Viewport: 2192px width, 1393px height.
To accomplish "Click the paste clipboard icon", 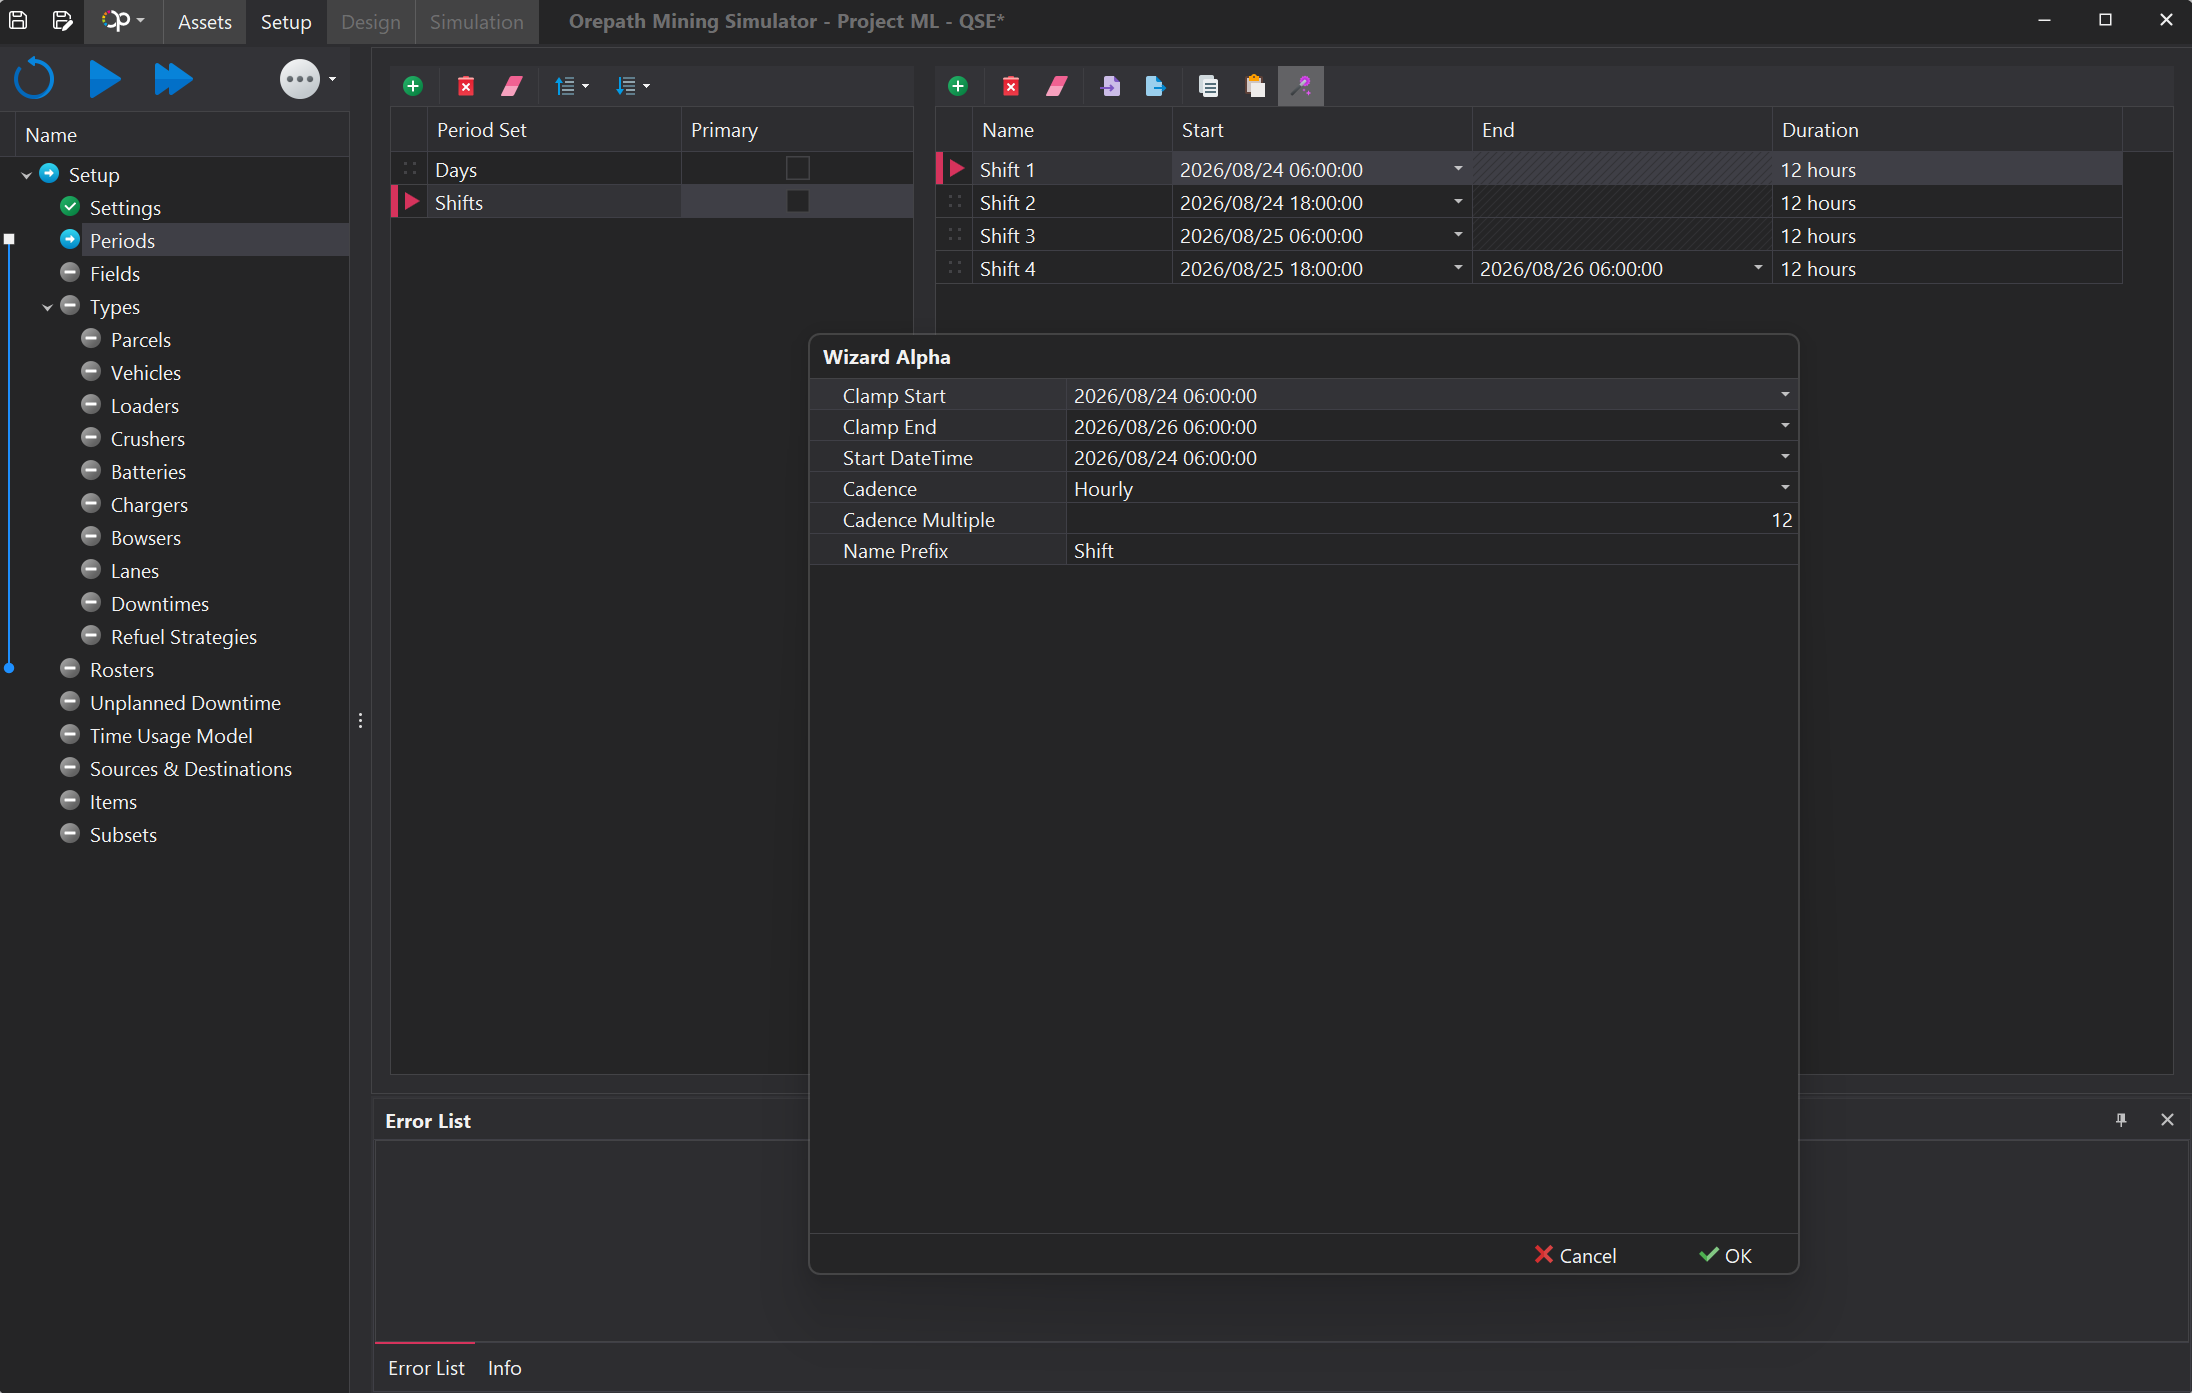I will pos(1255,86).
